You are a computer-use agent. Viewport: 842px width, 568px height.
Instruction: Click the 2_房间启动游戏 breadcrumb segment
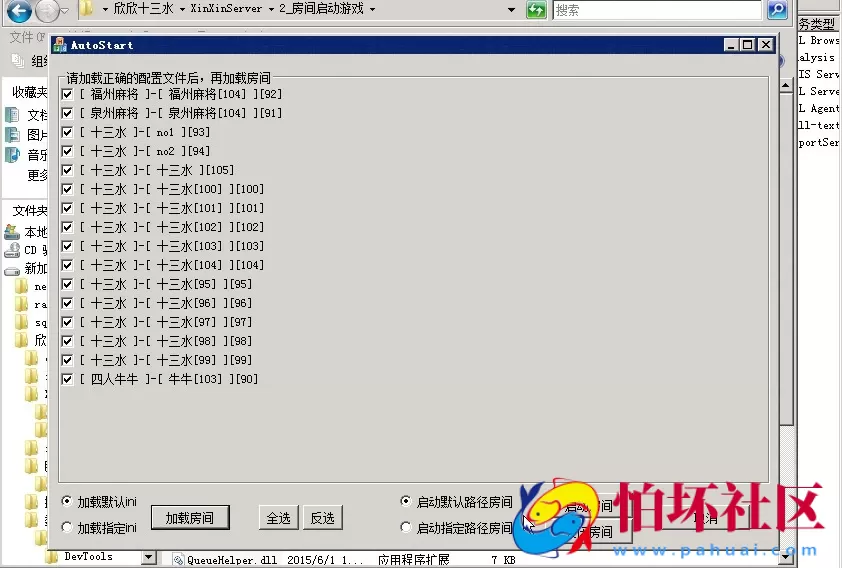[321, 9]
